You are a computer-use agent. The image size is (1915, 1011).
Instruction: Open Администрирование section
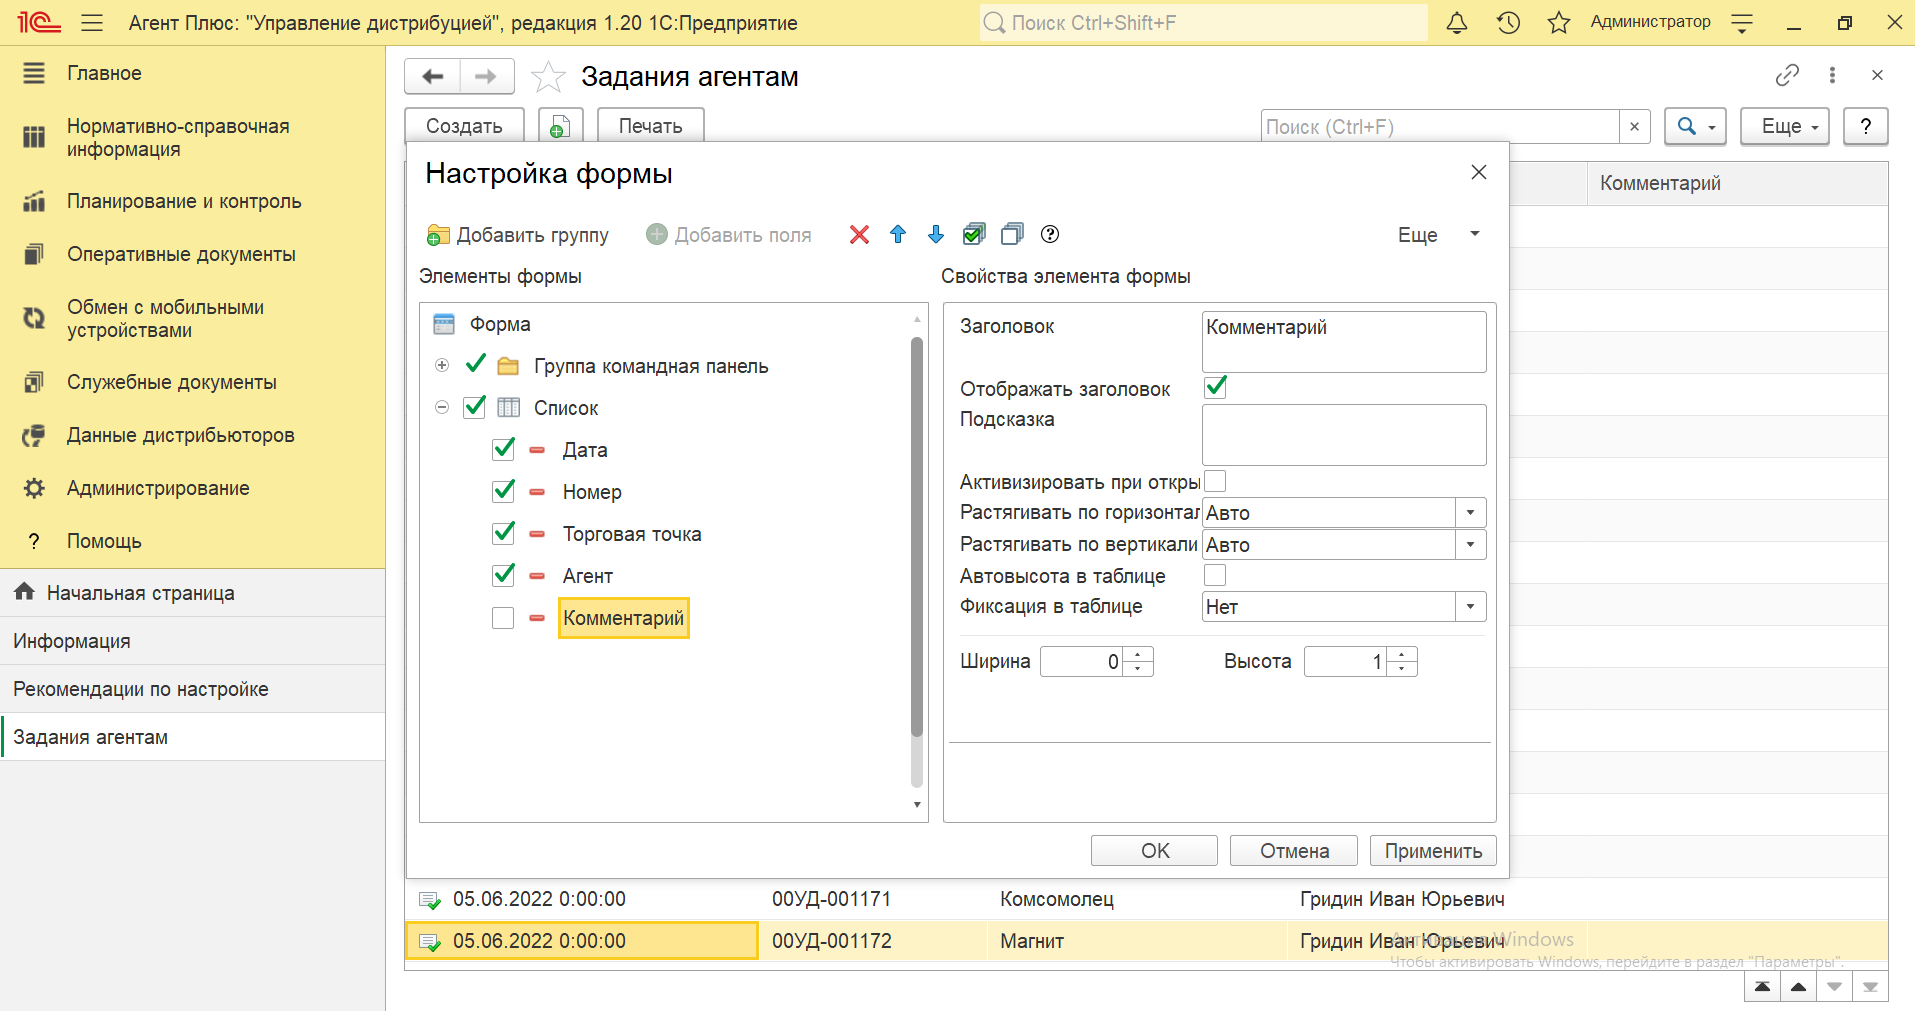coord(158,488)
